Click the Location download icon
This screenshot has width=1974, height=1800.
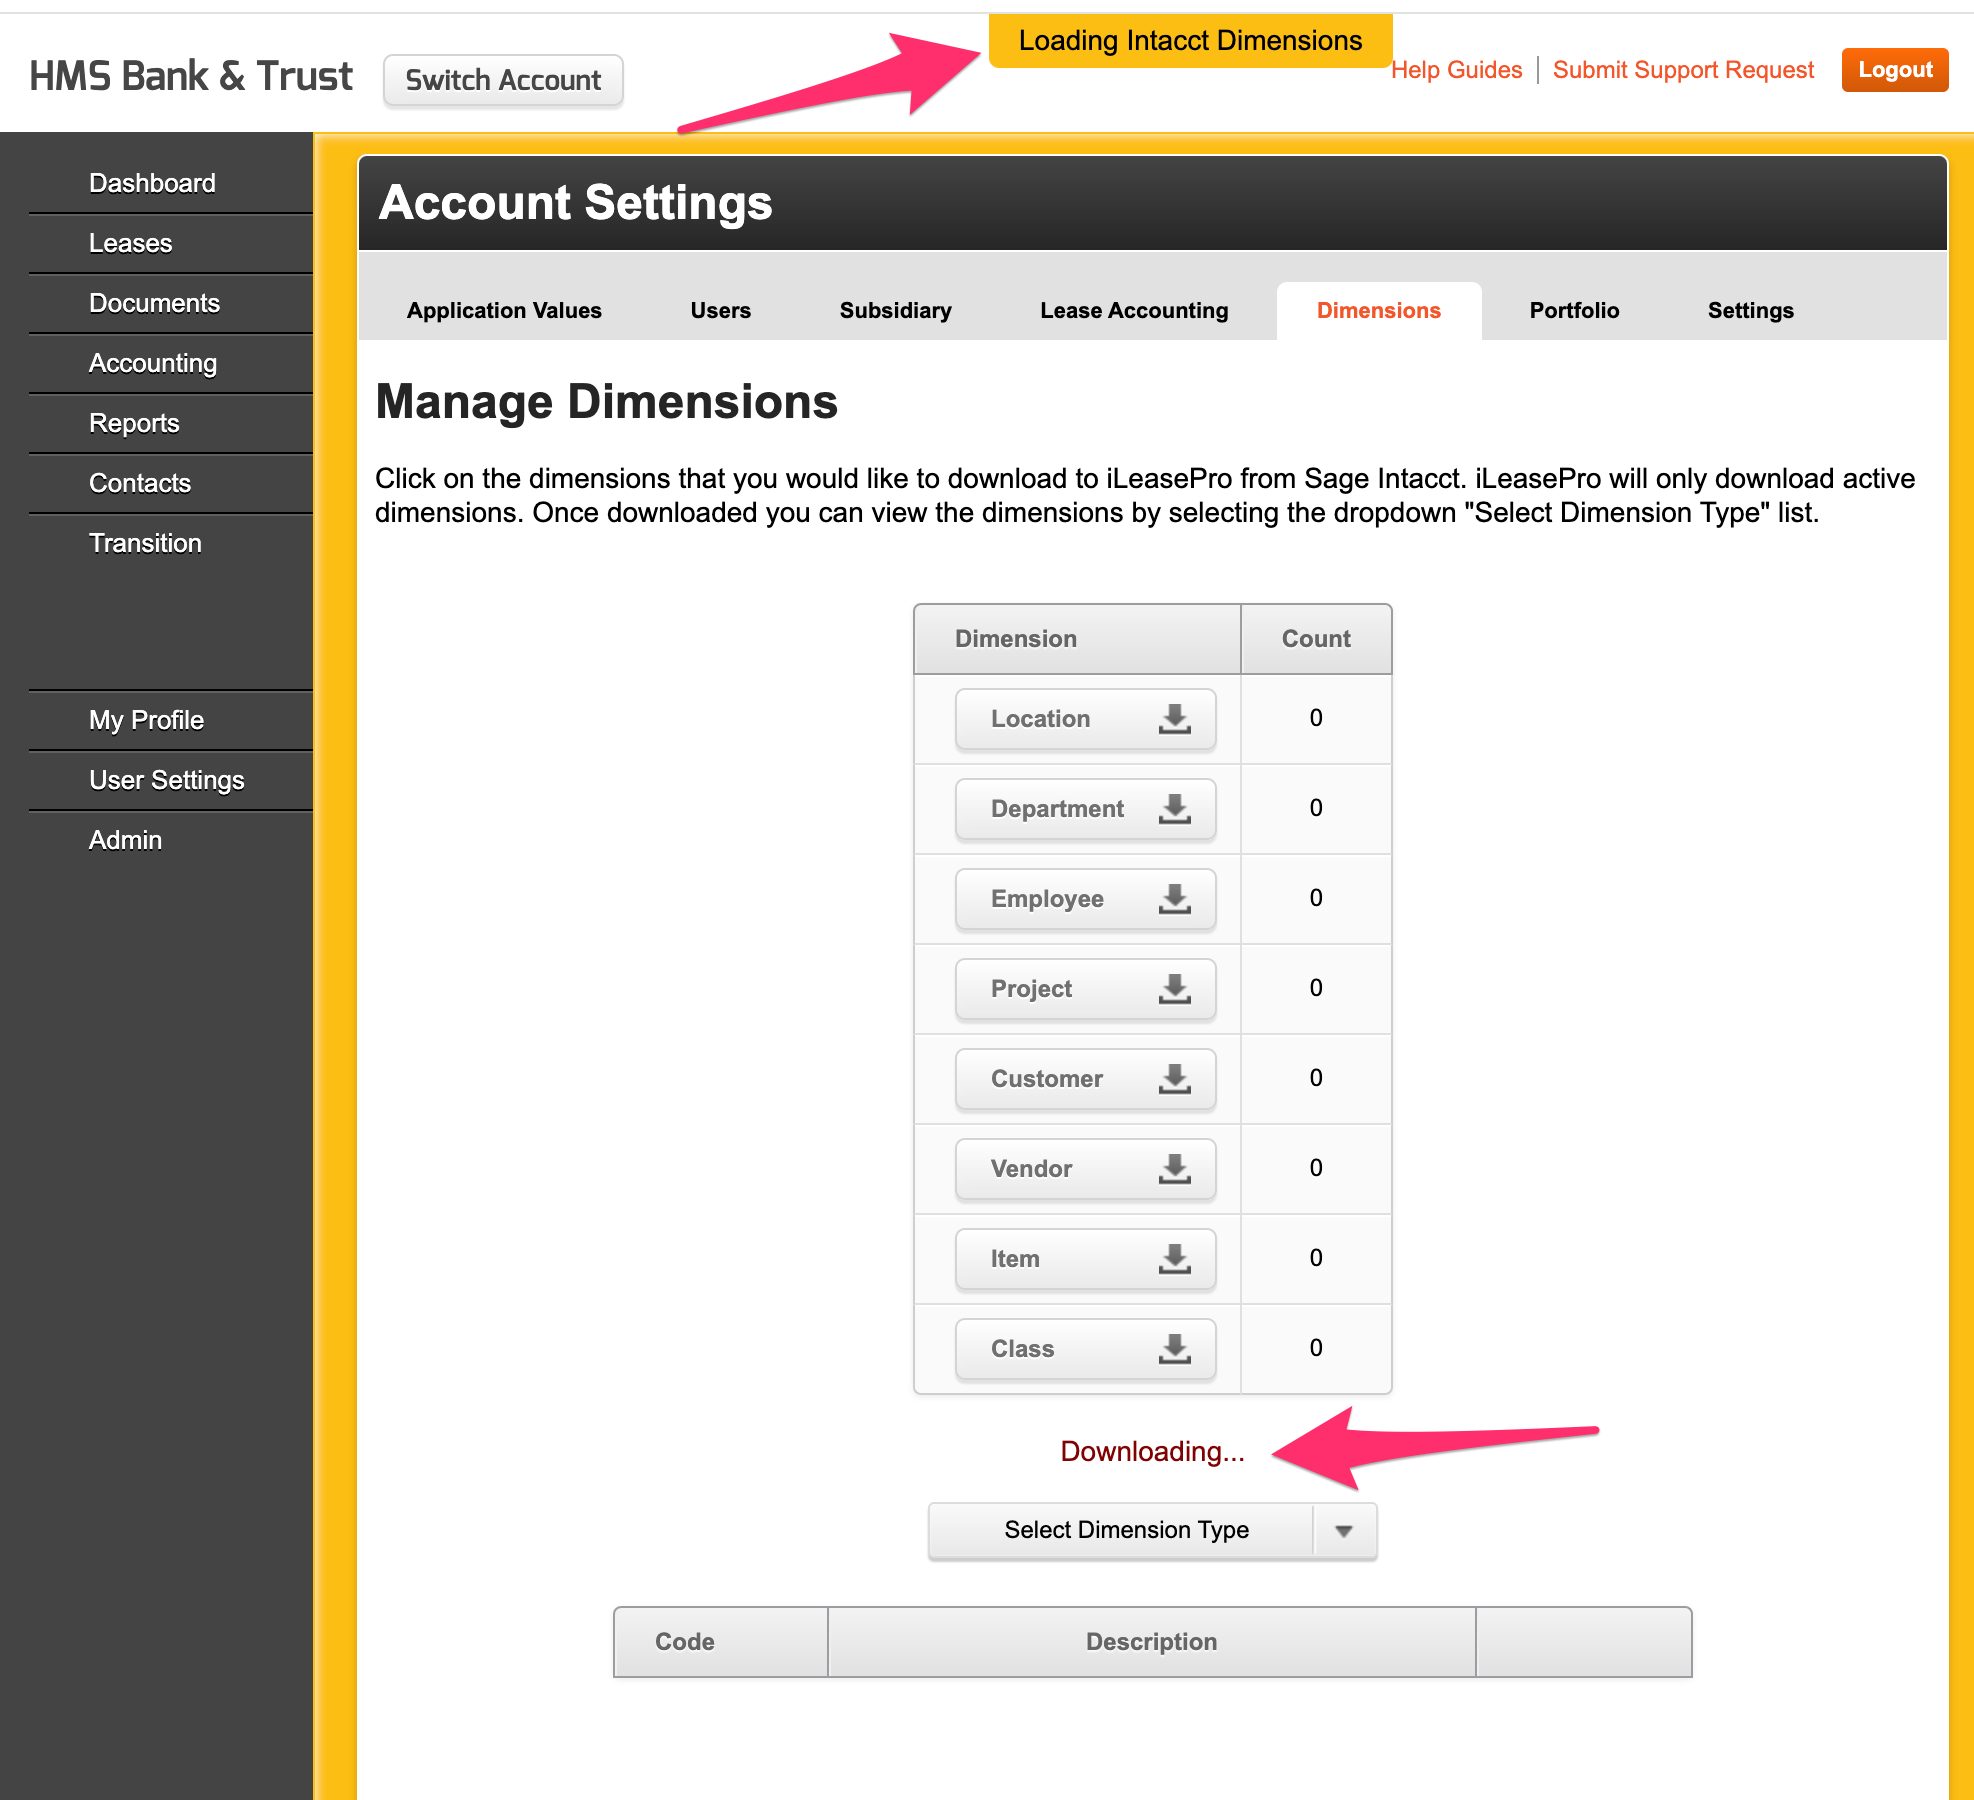(x=1174, y=719)
